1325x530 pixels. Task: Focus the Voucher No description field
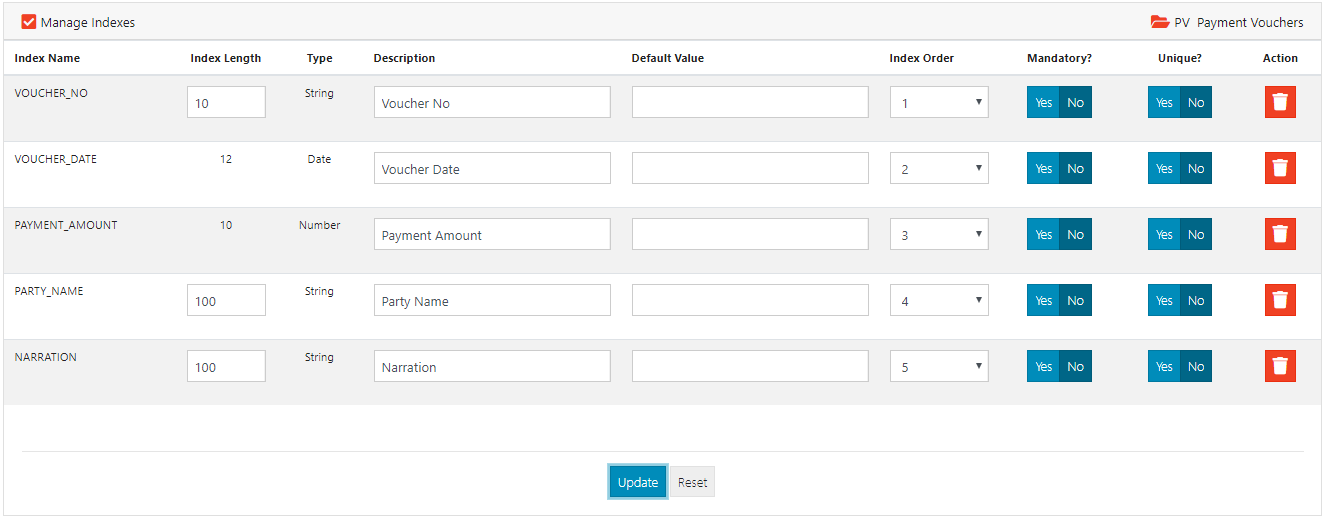[491, 102]
